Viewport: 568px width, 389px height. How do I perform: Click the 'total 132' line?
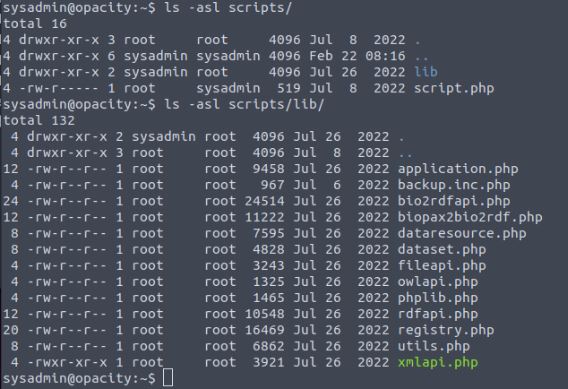click(39, 120)
